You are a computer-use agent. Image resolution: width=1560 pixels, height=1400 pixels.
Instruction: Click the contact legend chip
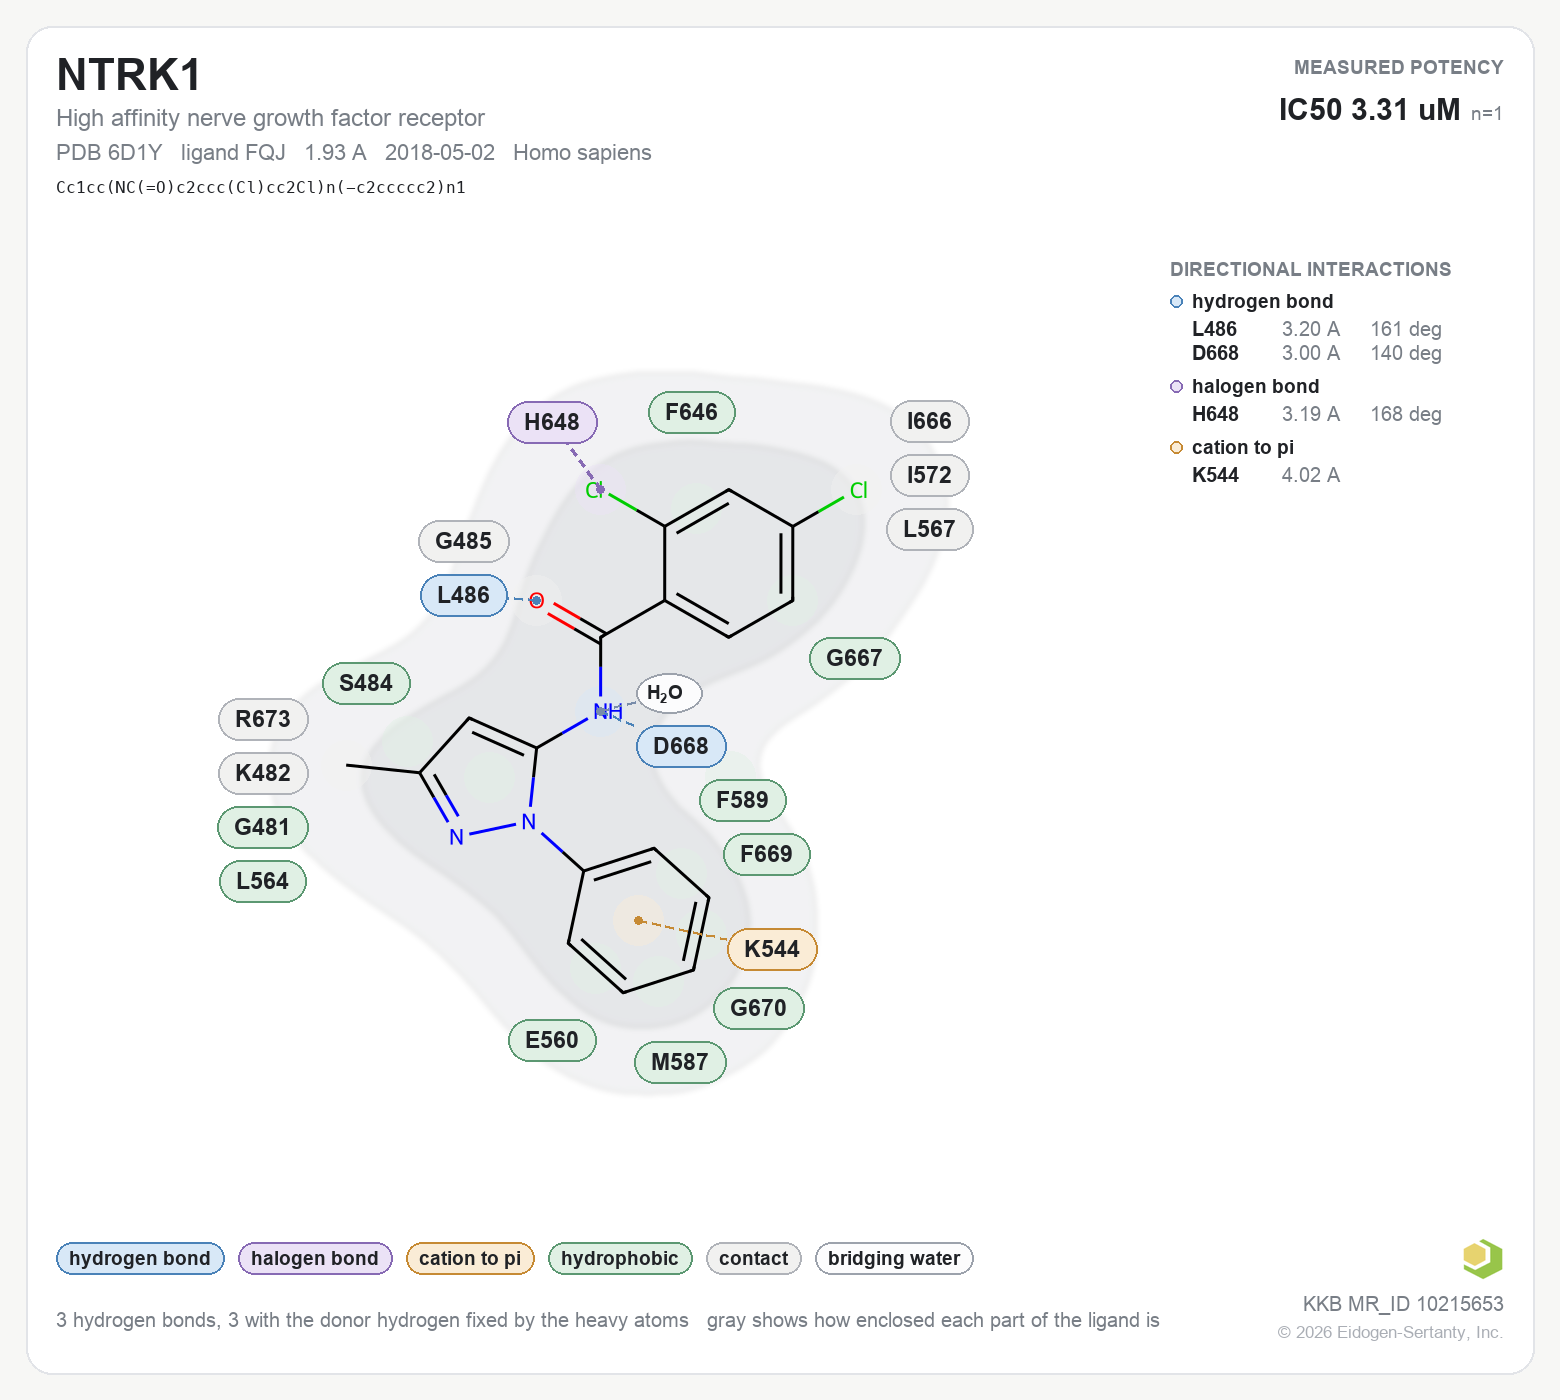pos(754,1259)
